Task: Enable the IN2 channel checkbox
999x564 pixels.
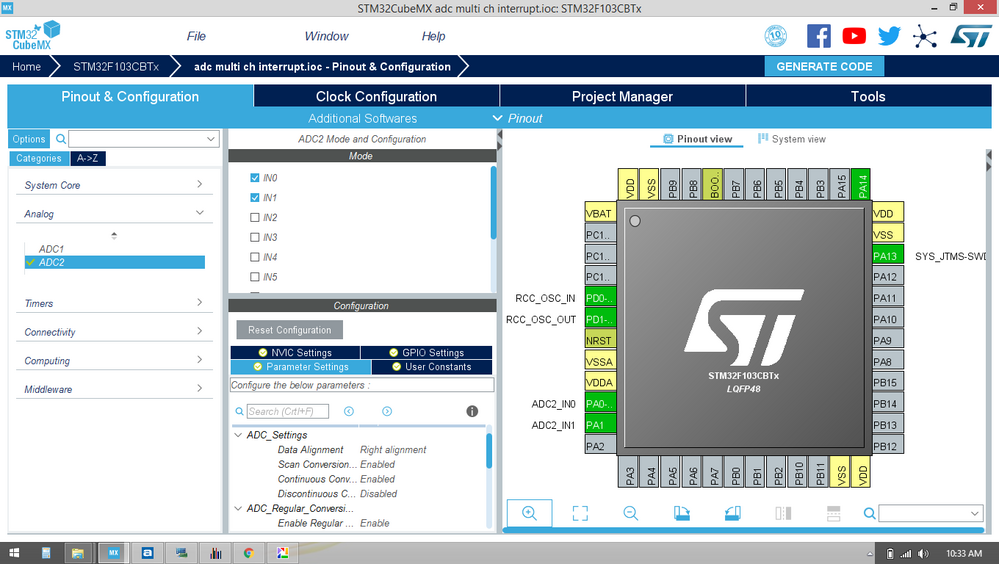Action: [x=255, y=217]
